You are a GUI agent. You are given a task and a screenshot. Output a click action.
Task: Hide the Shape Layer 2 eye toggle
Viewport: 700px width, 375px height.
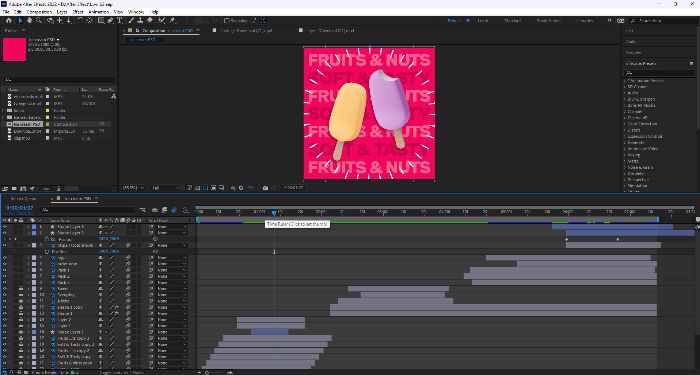click(x=4, y=233)
